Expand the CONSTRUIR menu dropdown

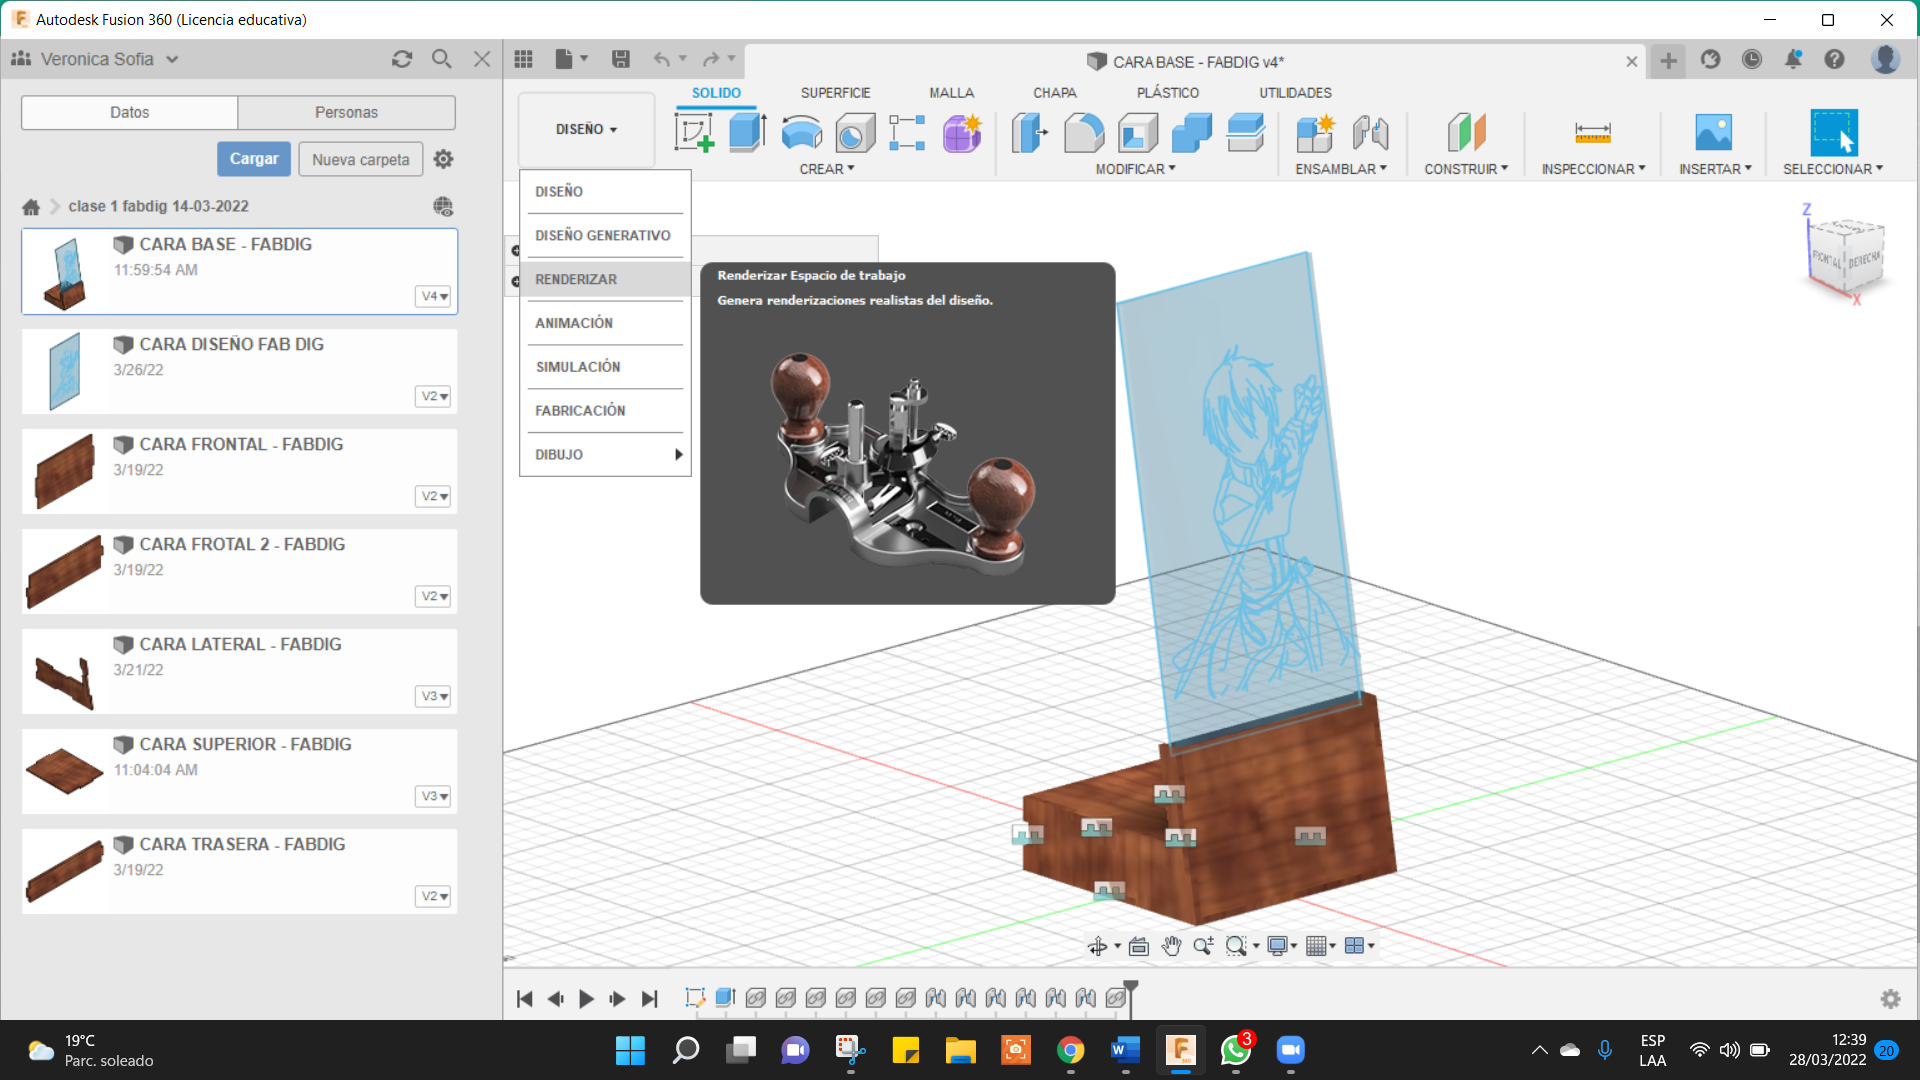[1466, 169]
